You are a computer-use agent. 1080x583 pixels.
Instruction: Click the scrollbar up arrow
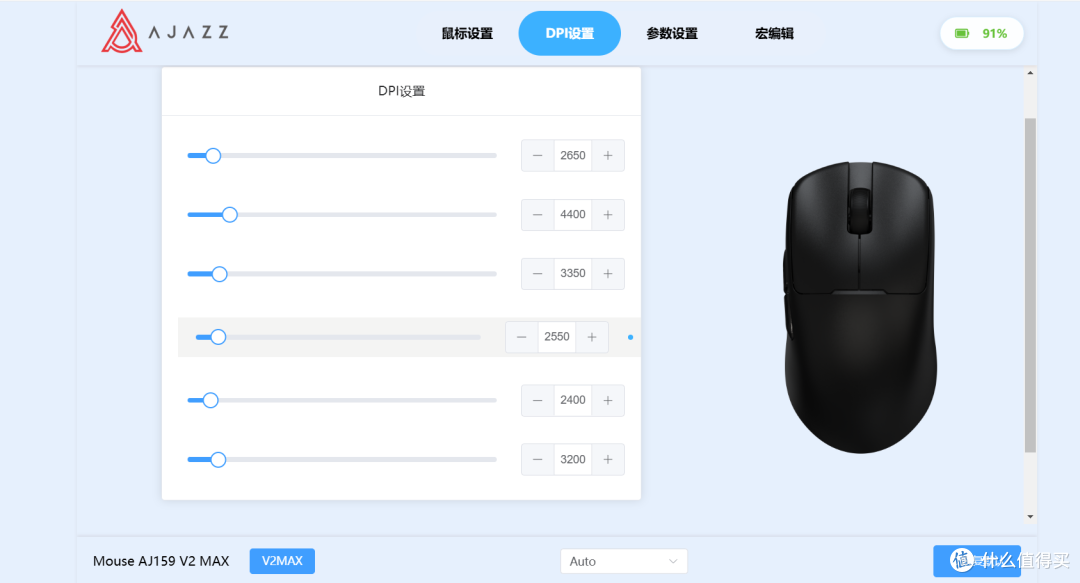click(1030, 72)
